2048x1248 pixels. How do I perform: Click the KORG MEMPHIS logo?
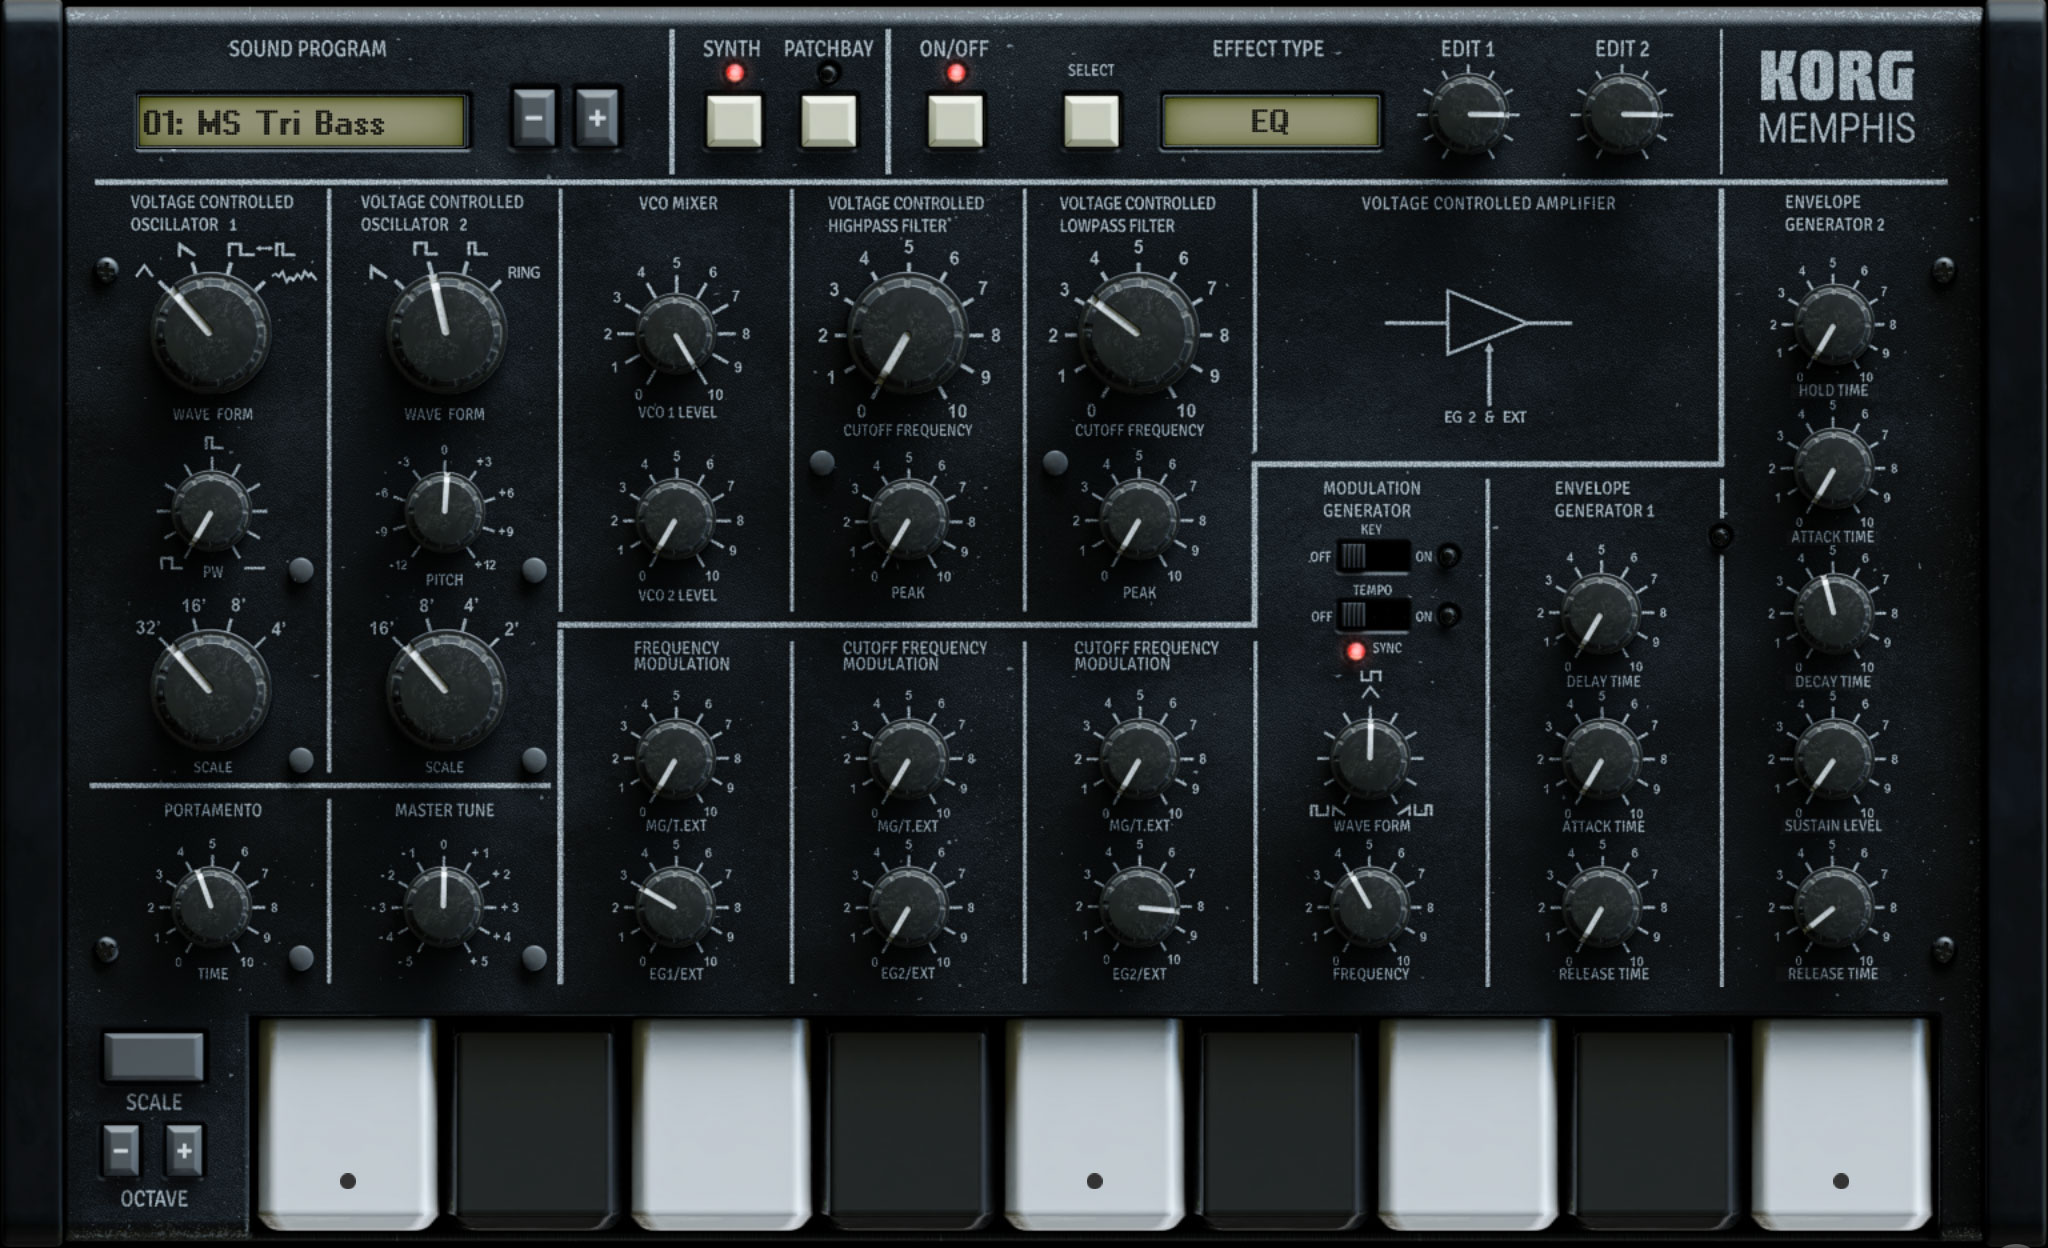[x=1836, y=98]
